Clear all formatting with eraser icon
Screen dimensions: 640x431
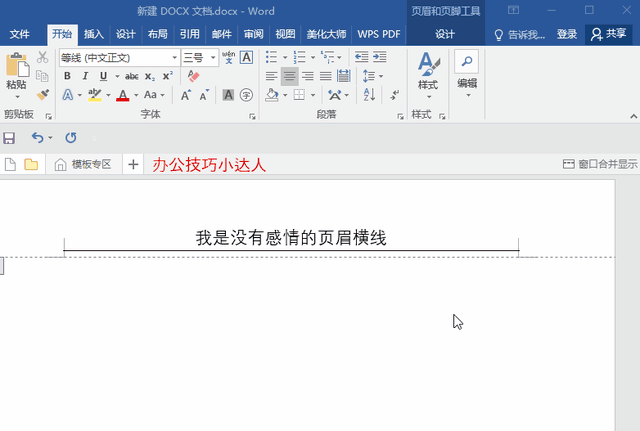click(193, 76)
